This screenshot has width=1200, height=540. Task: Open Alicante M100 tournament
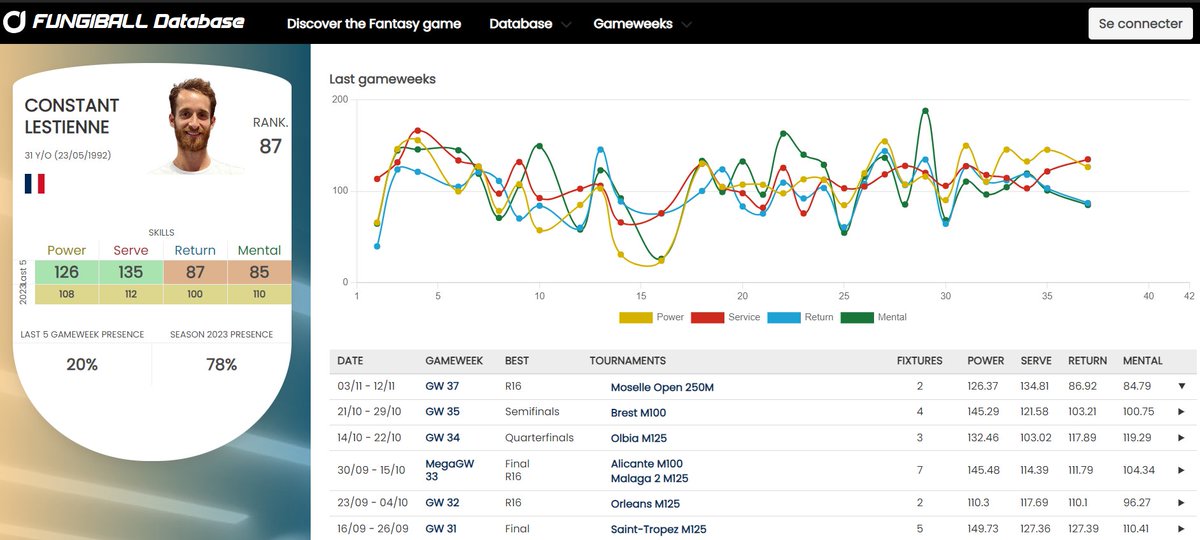point(646,463)
